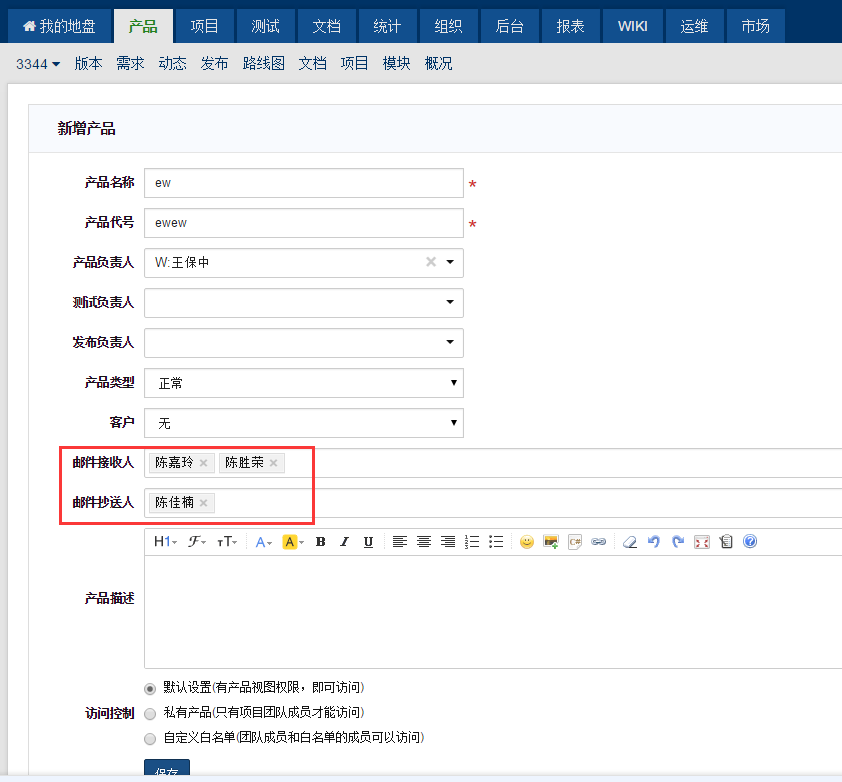Viewport: 842px width, 782px height.
Task: Center align text in description editor
Action: pos(424,541)
